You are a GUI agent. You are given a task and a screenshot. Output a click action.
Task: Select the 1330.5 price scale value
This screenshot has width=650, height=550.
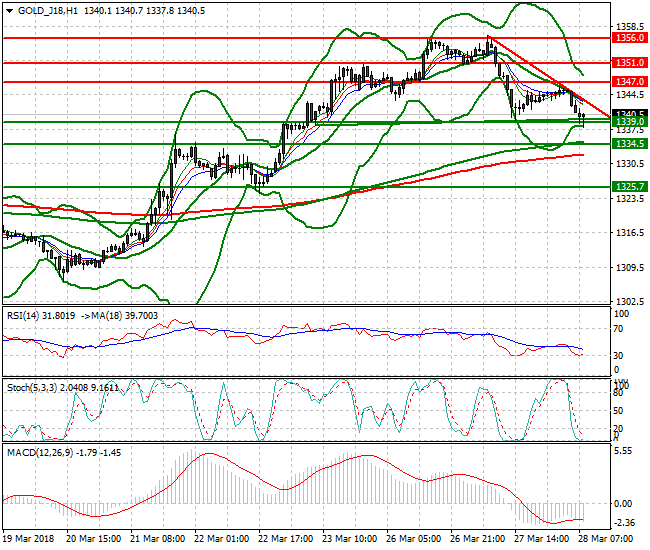click(x=630, y=164)
